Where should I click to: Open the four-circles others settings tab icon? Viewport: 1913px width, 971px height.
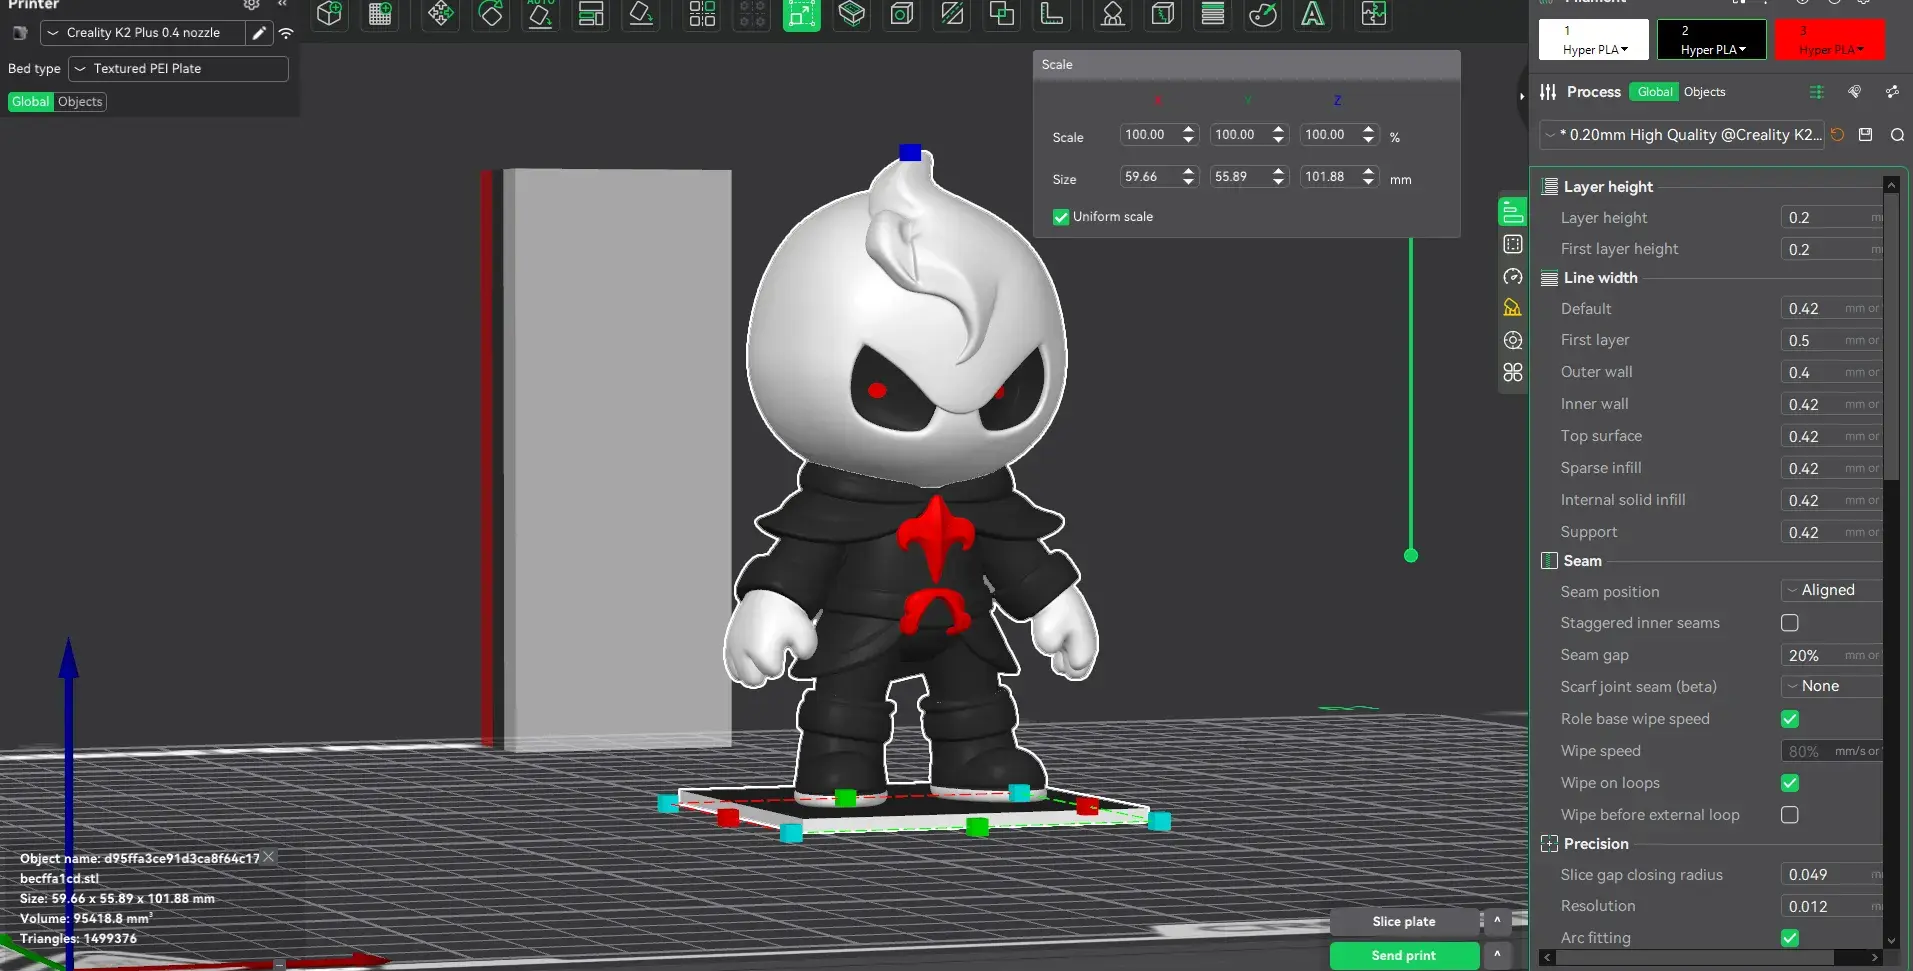coord(1513,372)
